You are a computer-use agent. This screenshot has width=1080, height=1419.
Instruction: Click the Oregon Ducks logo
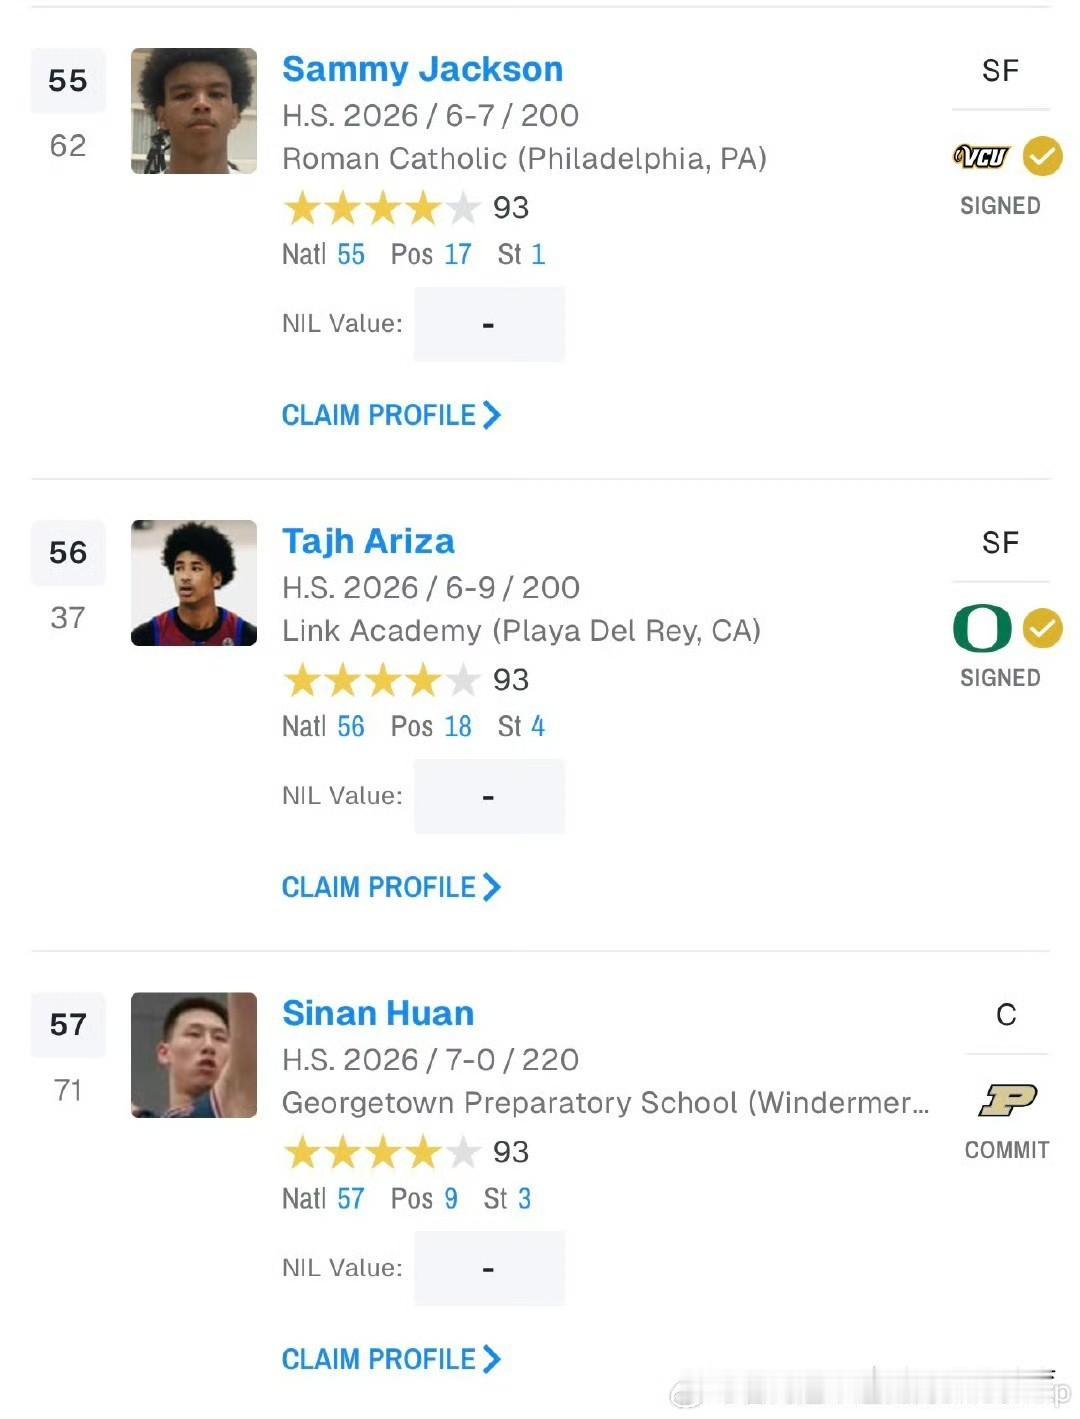(x=982, y=628)
